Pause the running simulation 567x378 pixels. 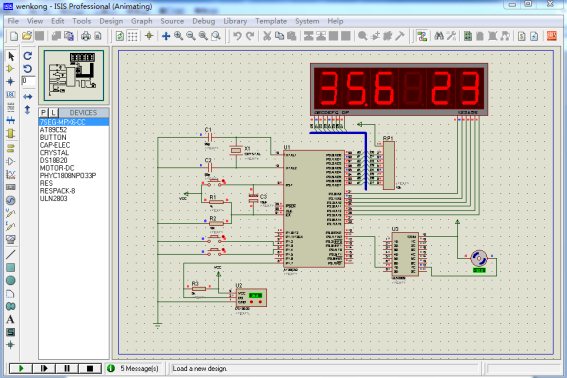coord(67,368)
